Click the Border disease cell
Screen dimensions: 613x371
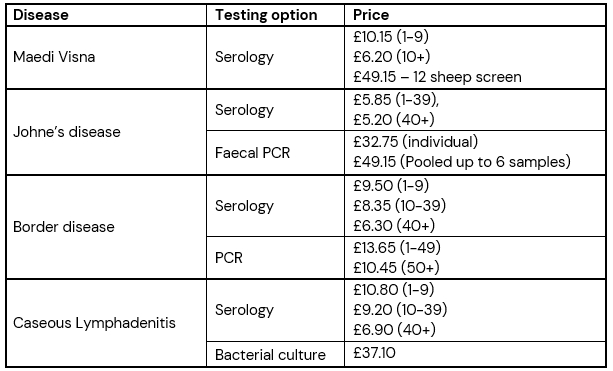pyautogui.click(x=106, y=227)
